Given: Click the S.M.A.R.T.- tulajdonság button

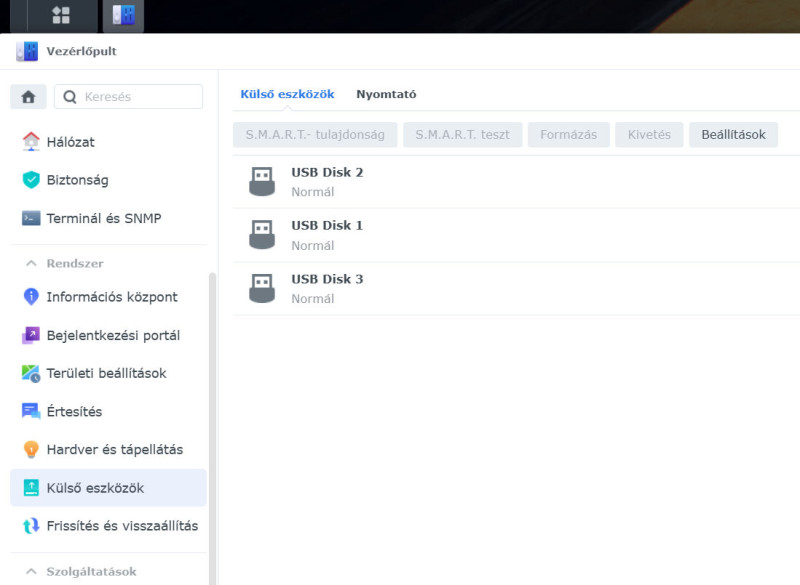Looking at the screenshot, I should click(315, 135).
